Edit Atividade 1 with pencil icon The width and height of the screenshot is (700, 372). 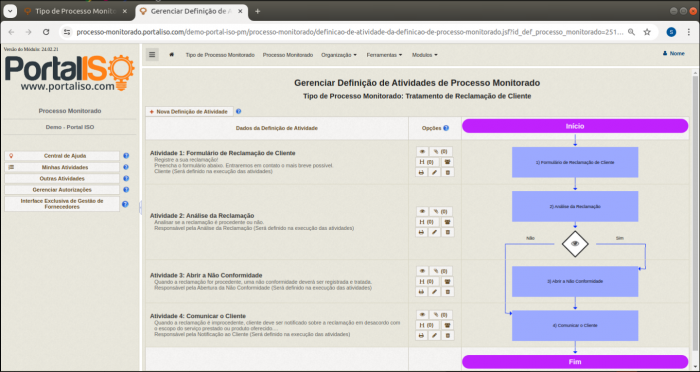434,172
